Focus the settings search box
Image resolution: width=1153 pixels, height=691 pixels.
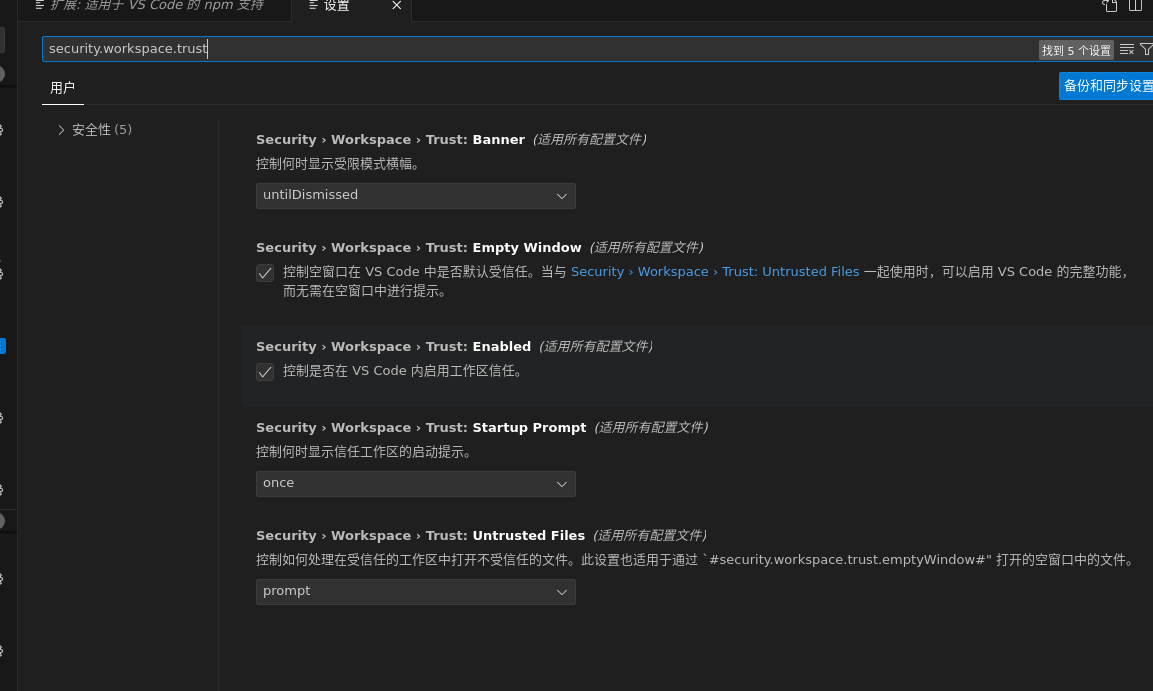(540, 49)
